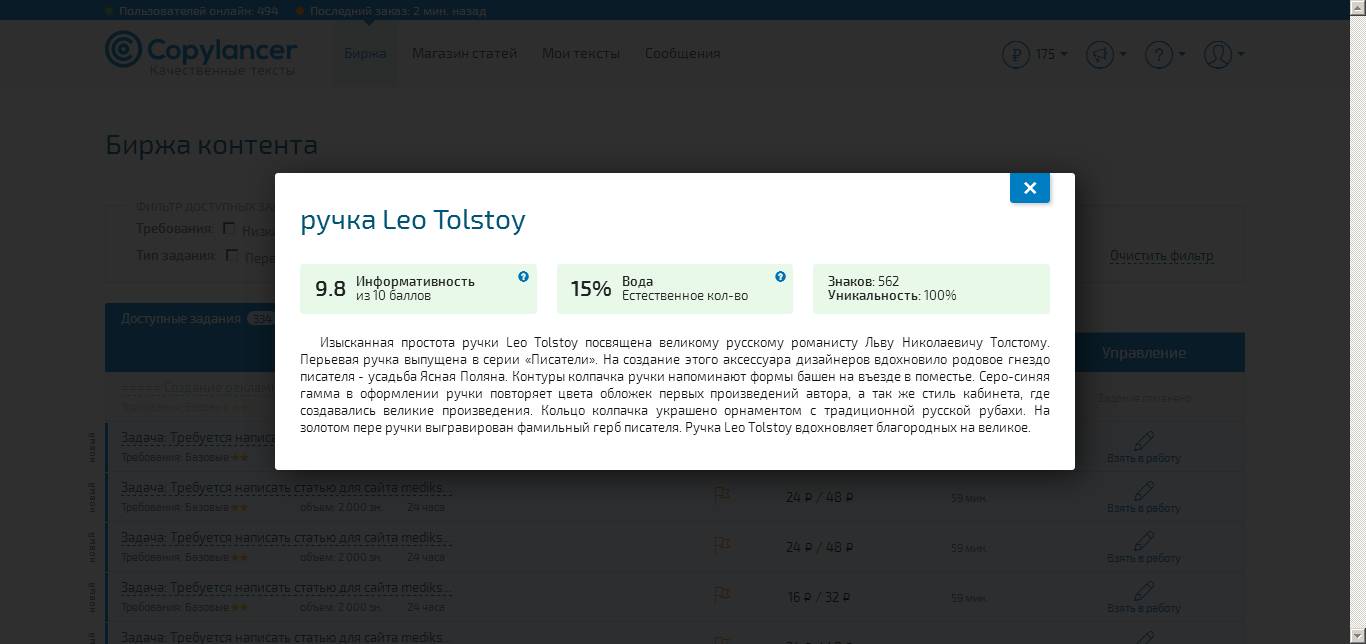Click the user profile avatar icon
Screen dimensions: 1366x644
(x=1217, y=54)
